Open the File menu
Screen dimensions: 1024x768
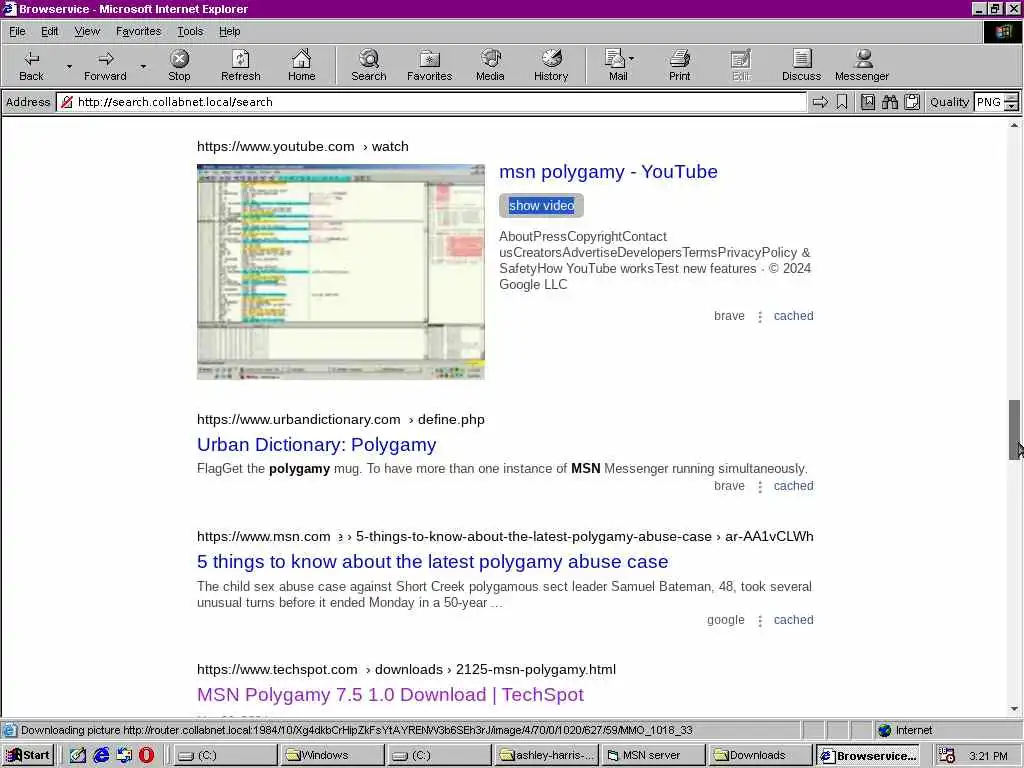pos(17,31)
